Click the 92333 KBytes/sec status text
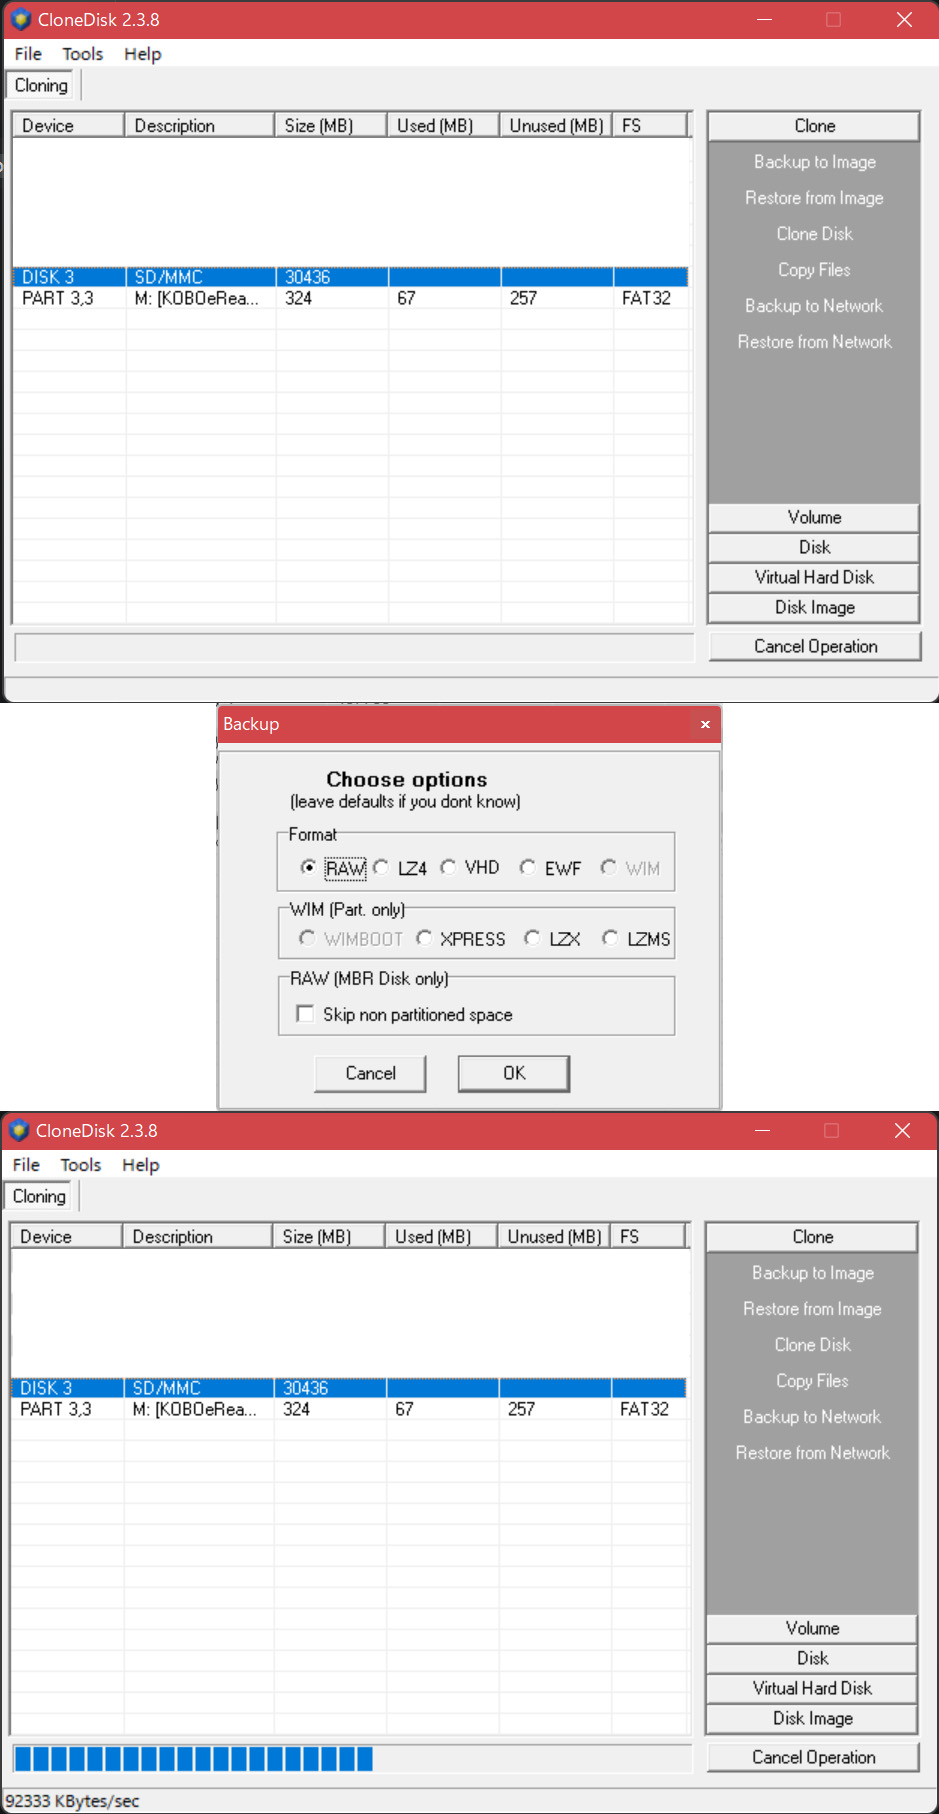The image size is (939, 1814). point(72,1801)
